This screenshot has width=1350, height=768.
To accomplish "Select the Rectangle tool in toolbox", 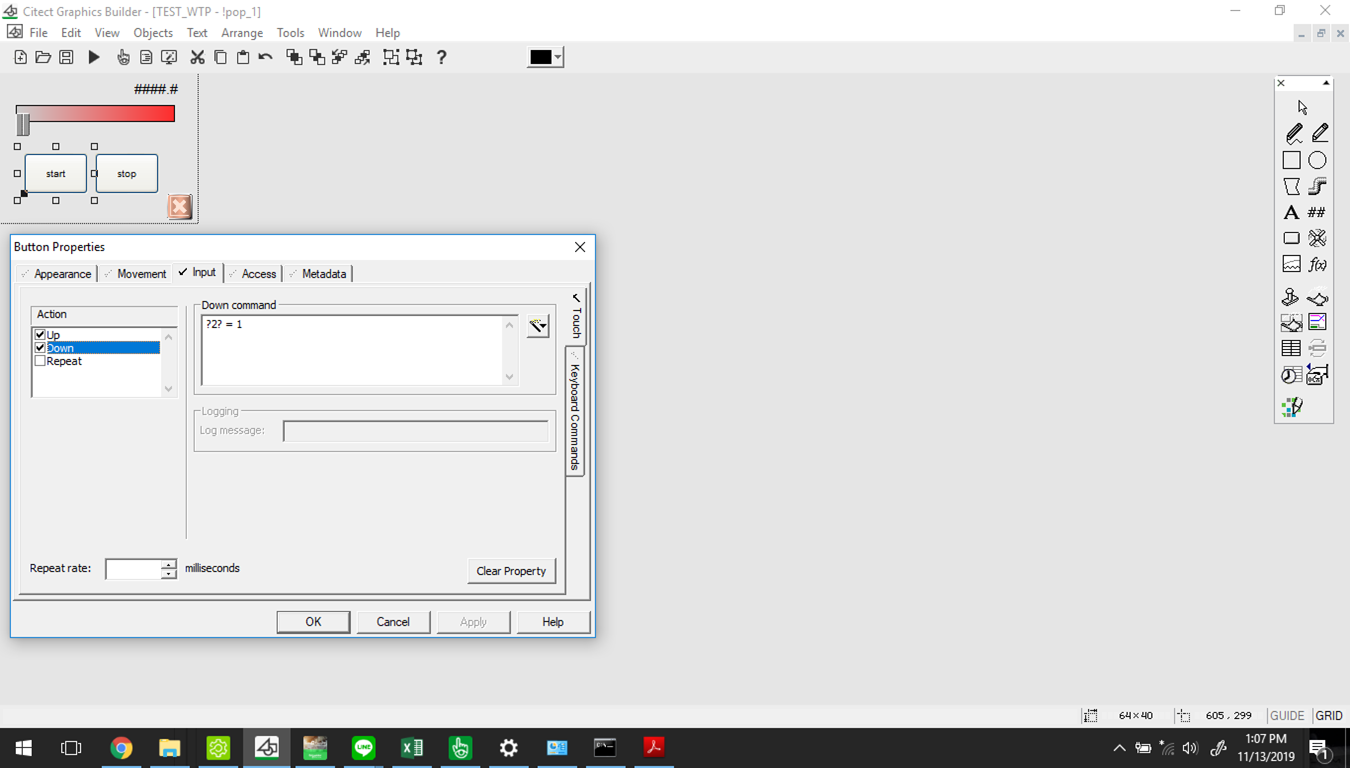I will [x=1292, y=160].
